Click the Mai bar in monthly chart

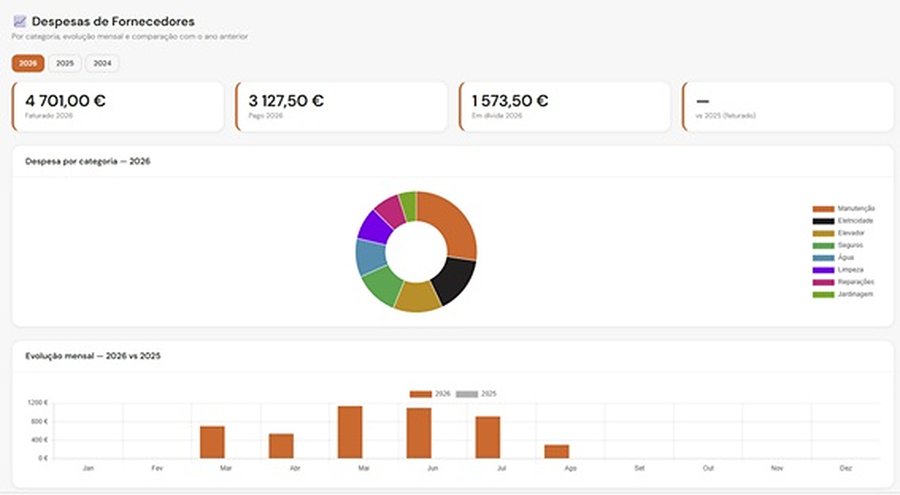pos(350,432)
